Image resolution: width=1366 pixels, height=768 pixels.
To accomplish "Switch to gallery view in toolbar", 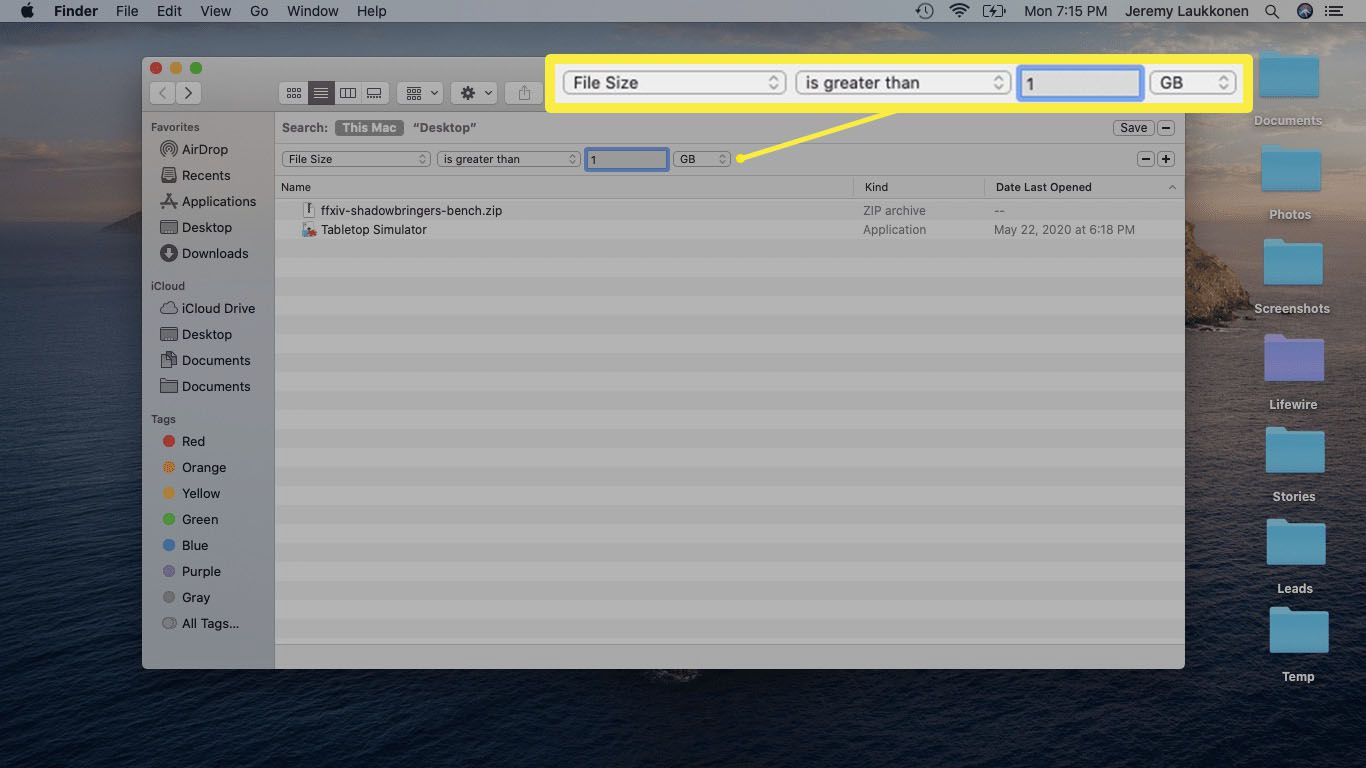I will [x=374, y=93].
